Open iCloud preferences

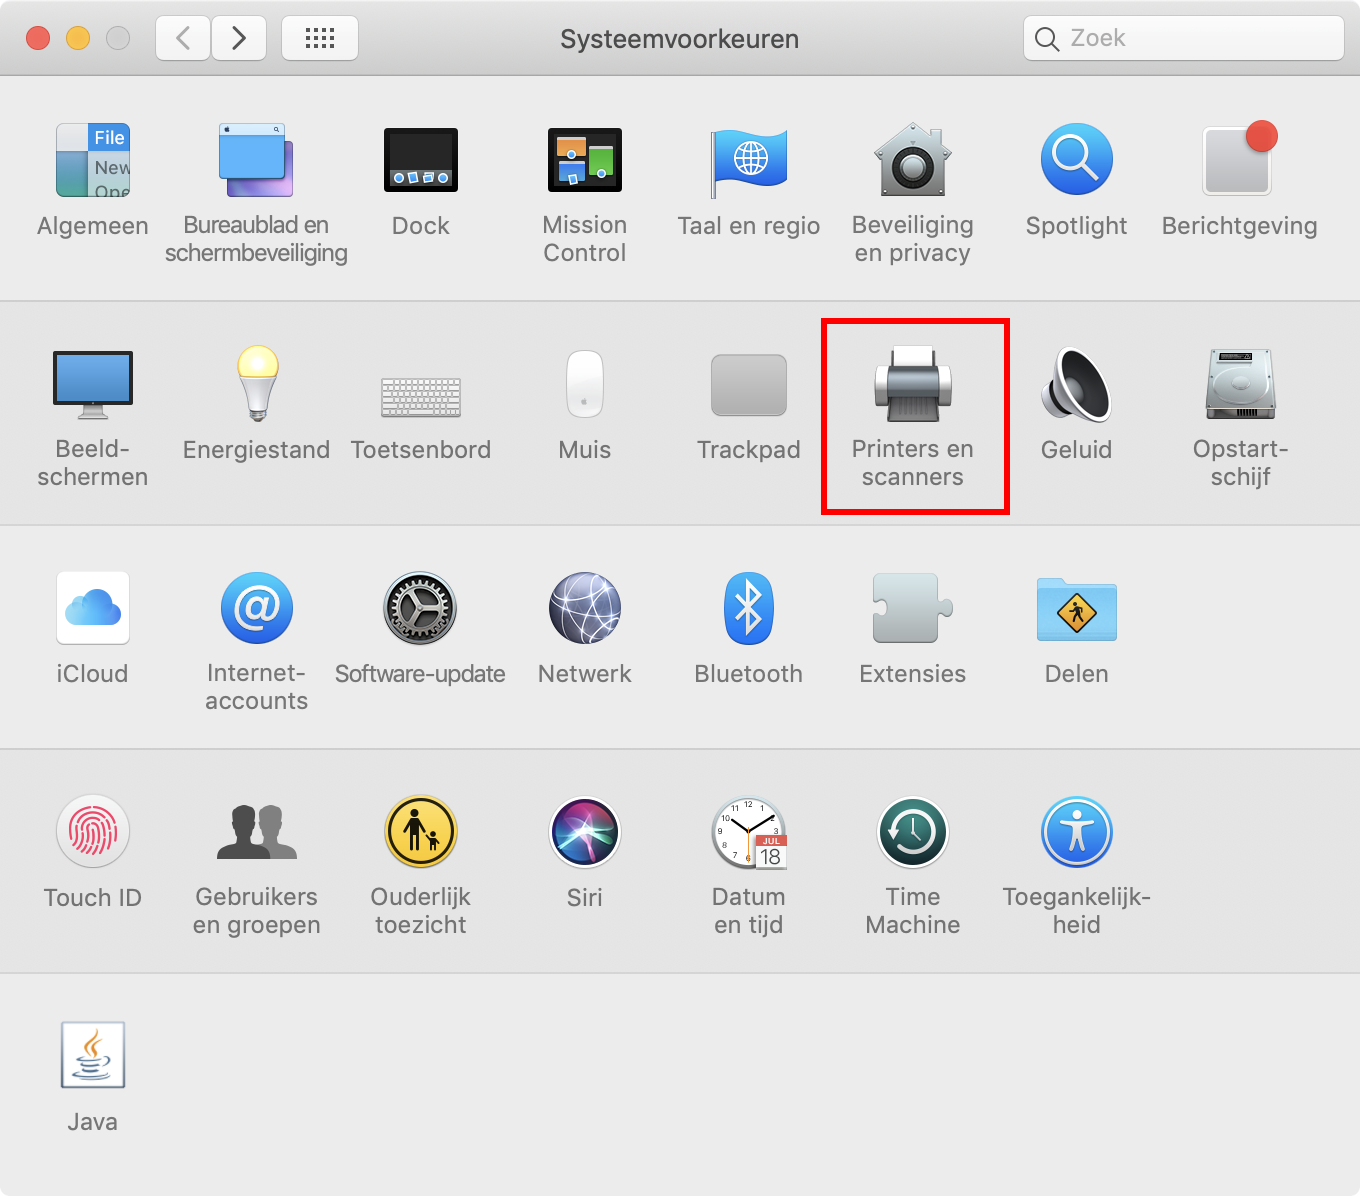93,609
